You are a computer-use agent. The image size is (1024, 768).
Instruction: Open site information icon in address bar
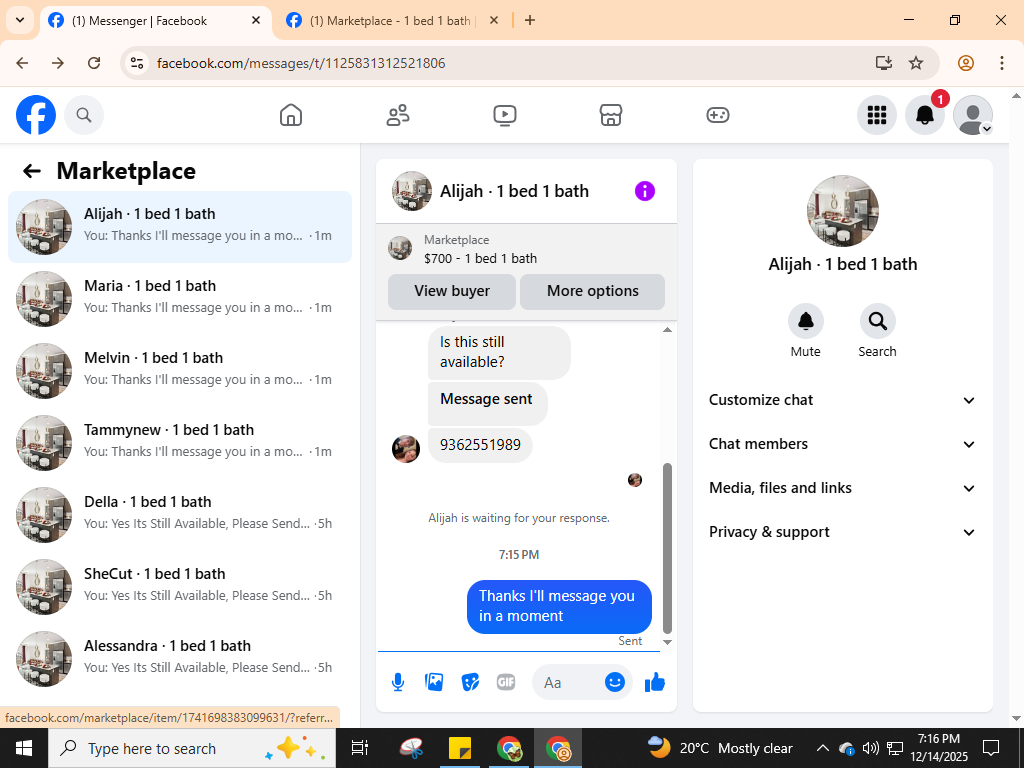[136, 63]
